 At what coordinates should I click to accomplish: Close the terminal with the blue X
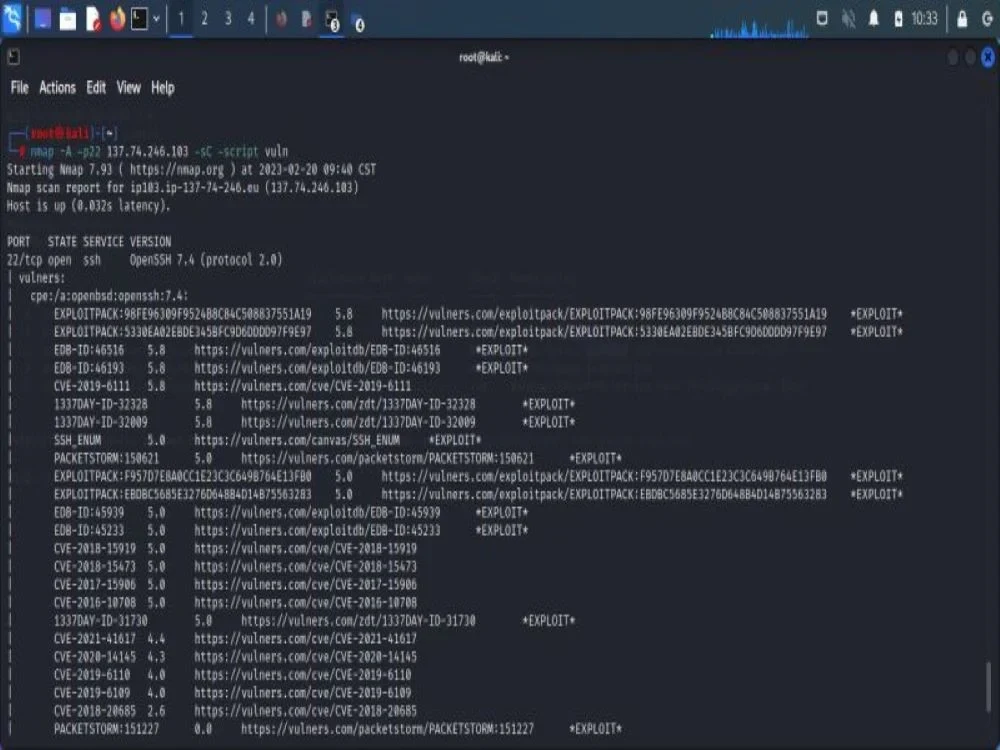(988, 57)
